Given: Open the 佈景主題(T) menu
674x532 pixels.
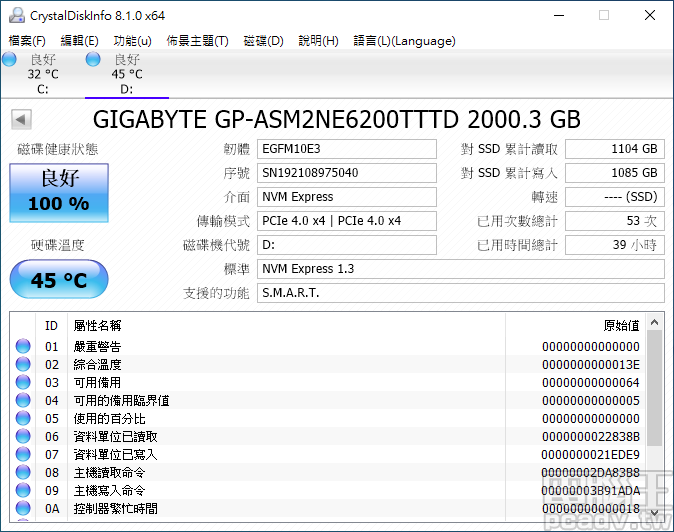Looking at the screenshot, I should click(197, 41).
